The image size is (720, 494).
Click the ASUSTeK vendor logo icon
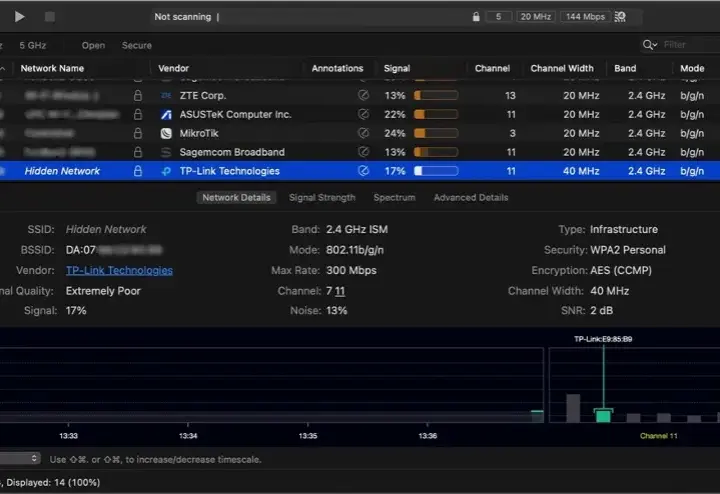(x=166, y=114)
